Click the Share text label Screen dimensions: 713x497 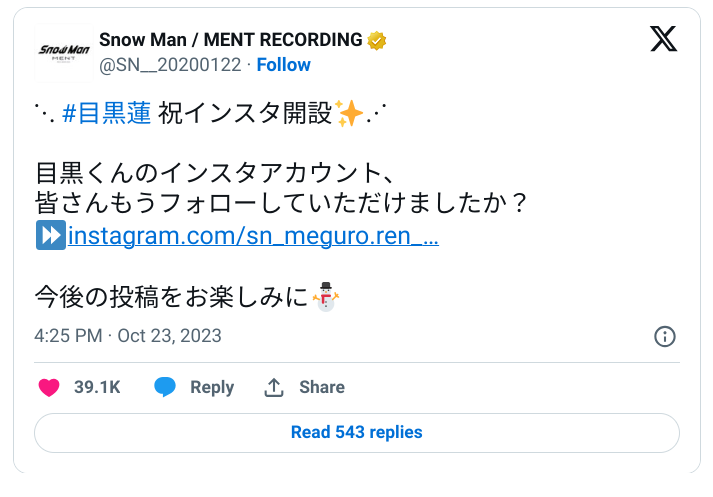coord(322,387)
